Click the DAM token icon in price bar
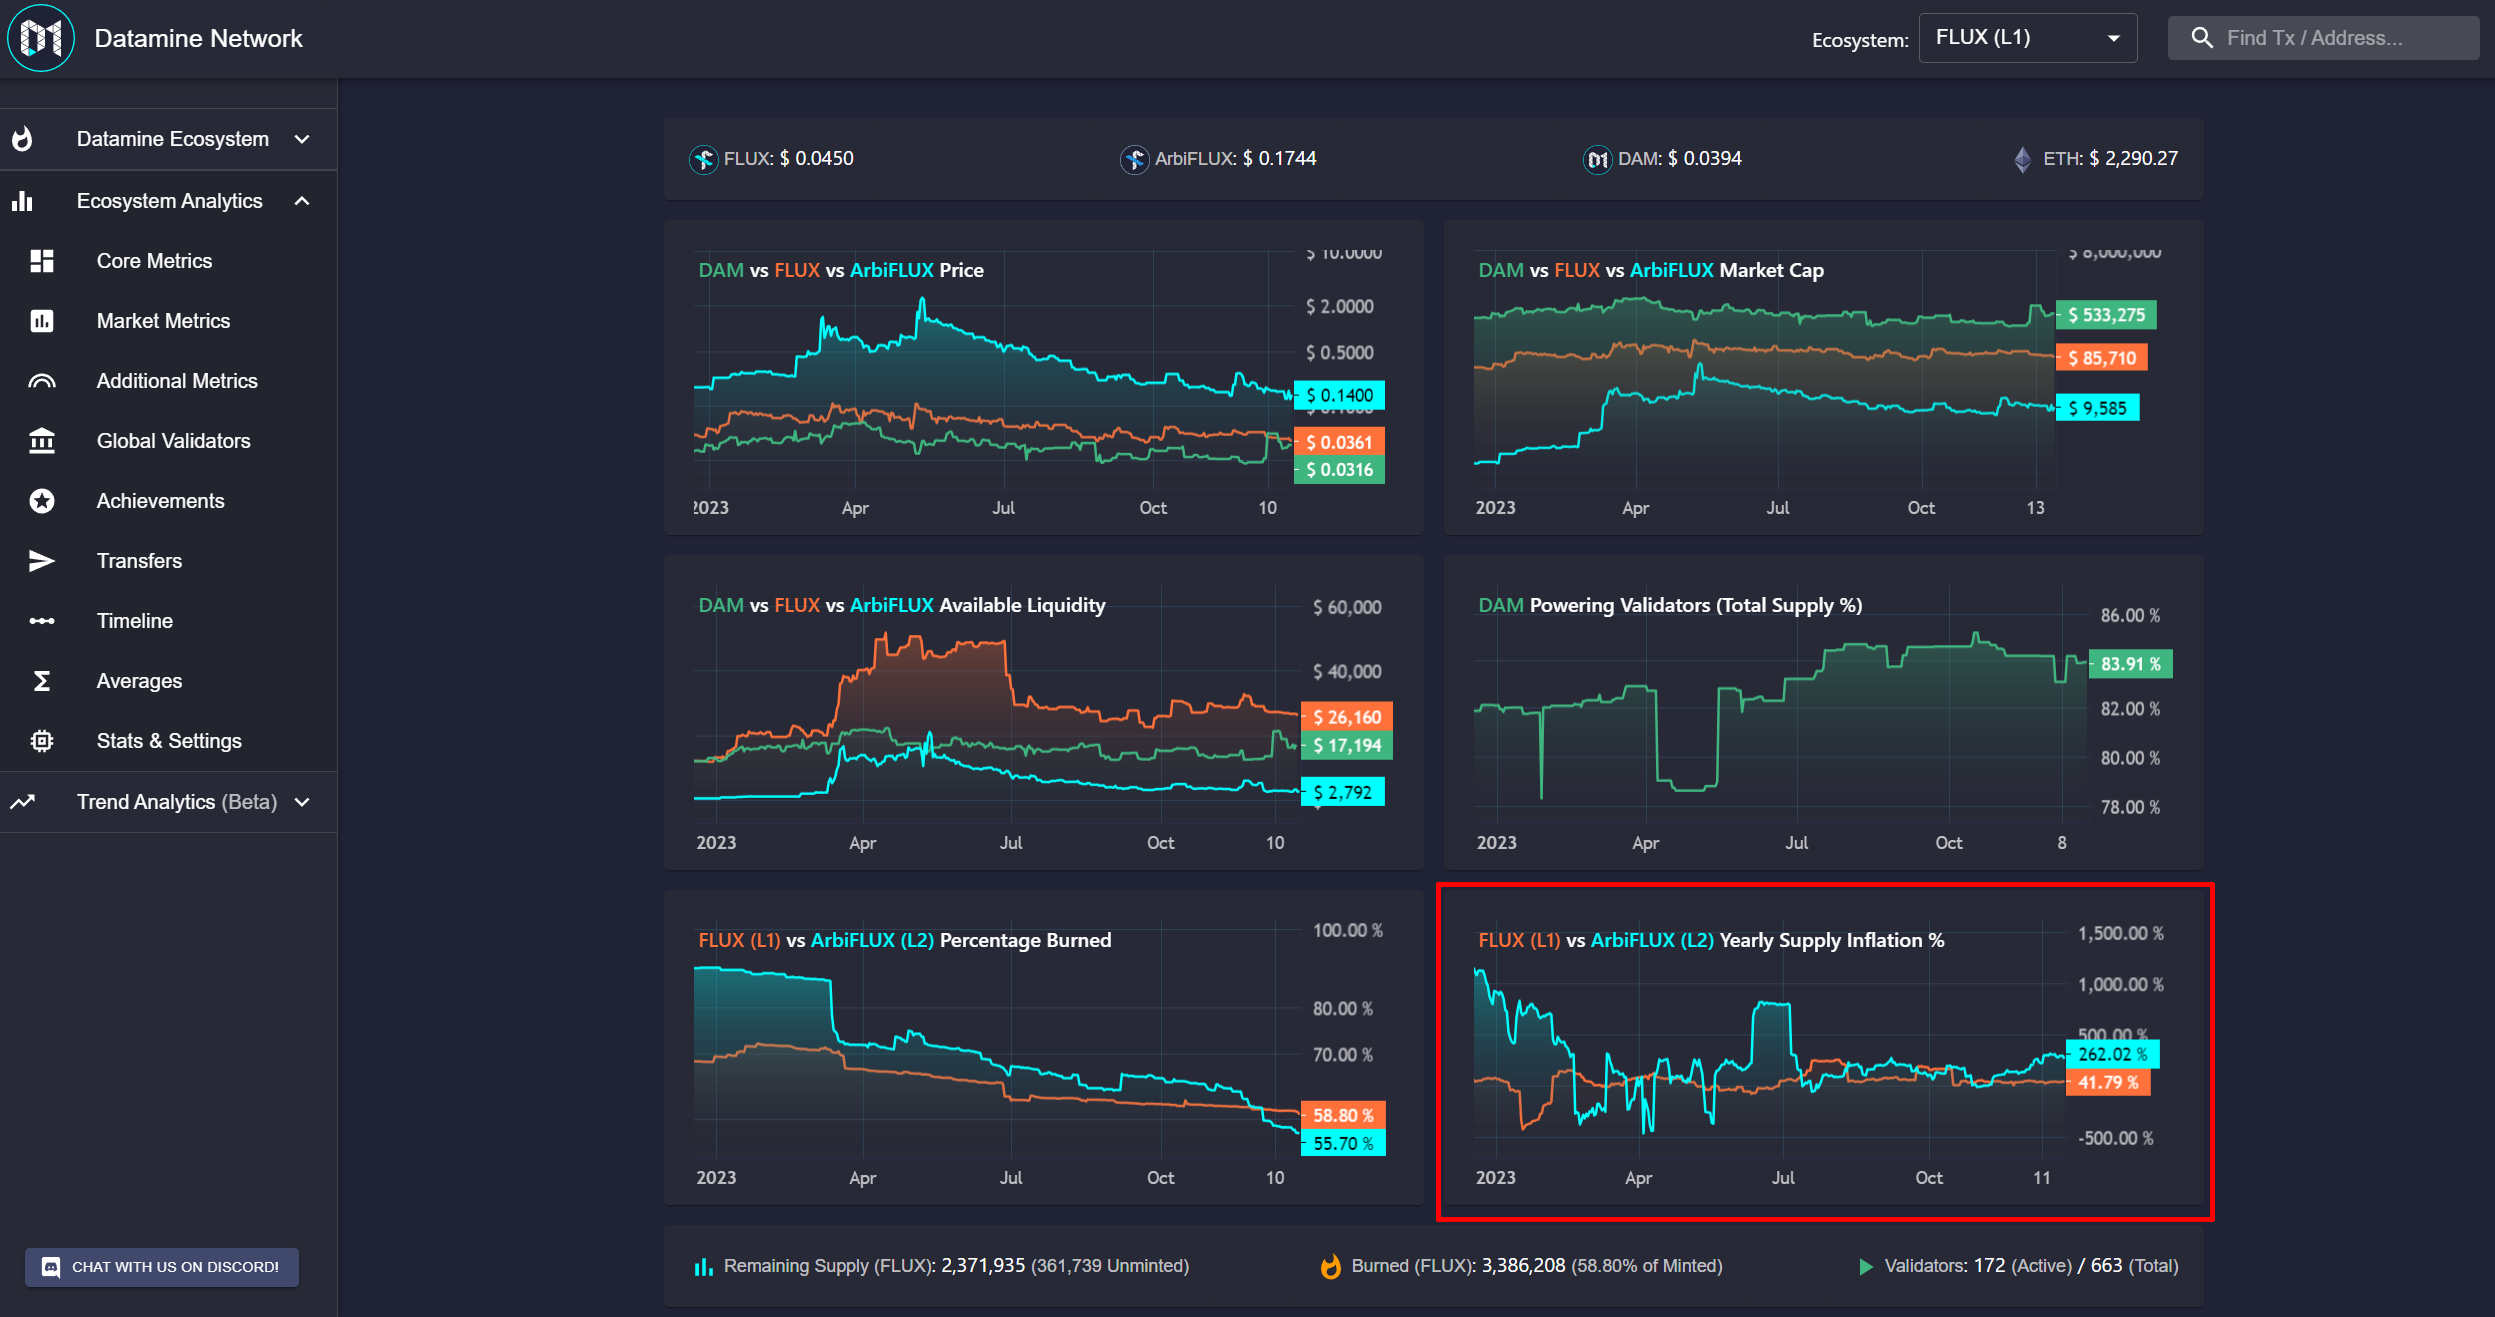Viewport: 2495px width, 1317px height. pos(1598,159)
